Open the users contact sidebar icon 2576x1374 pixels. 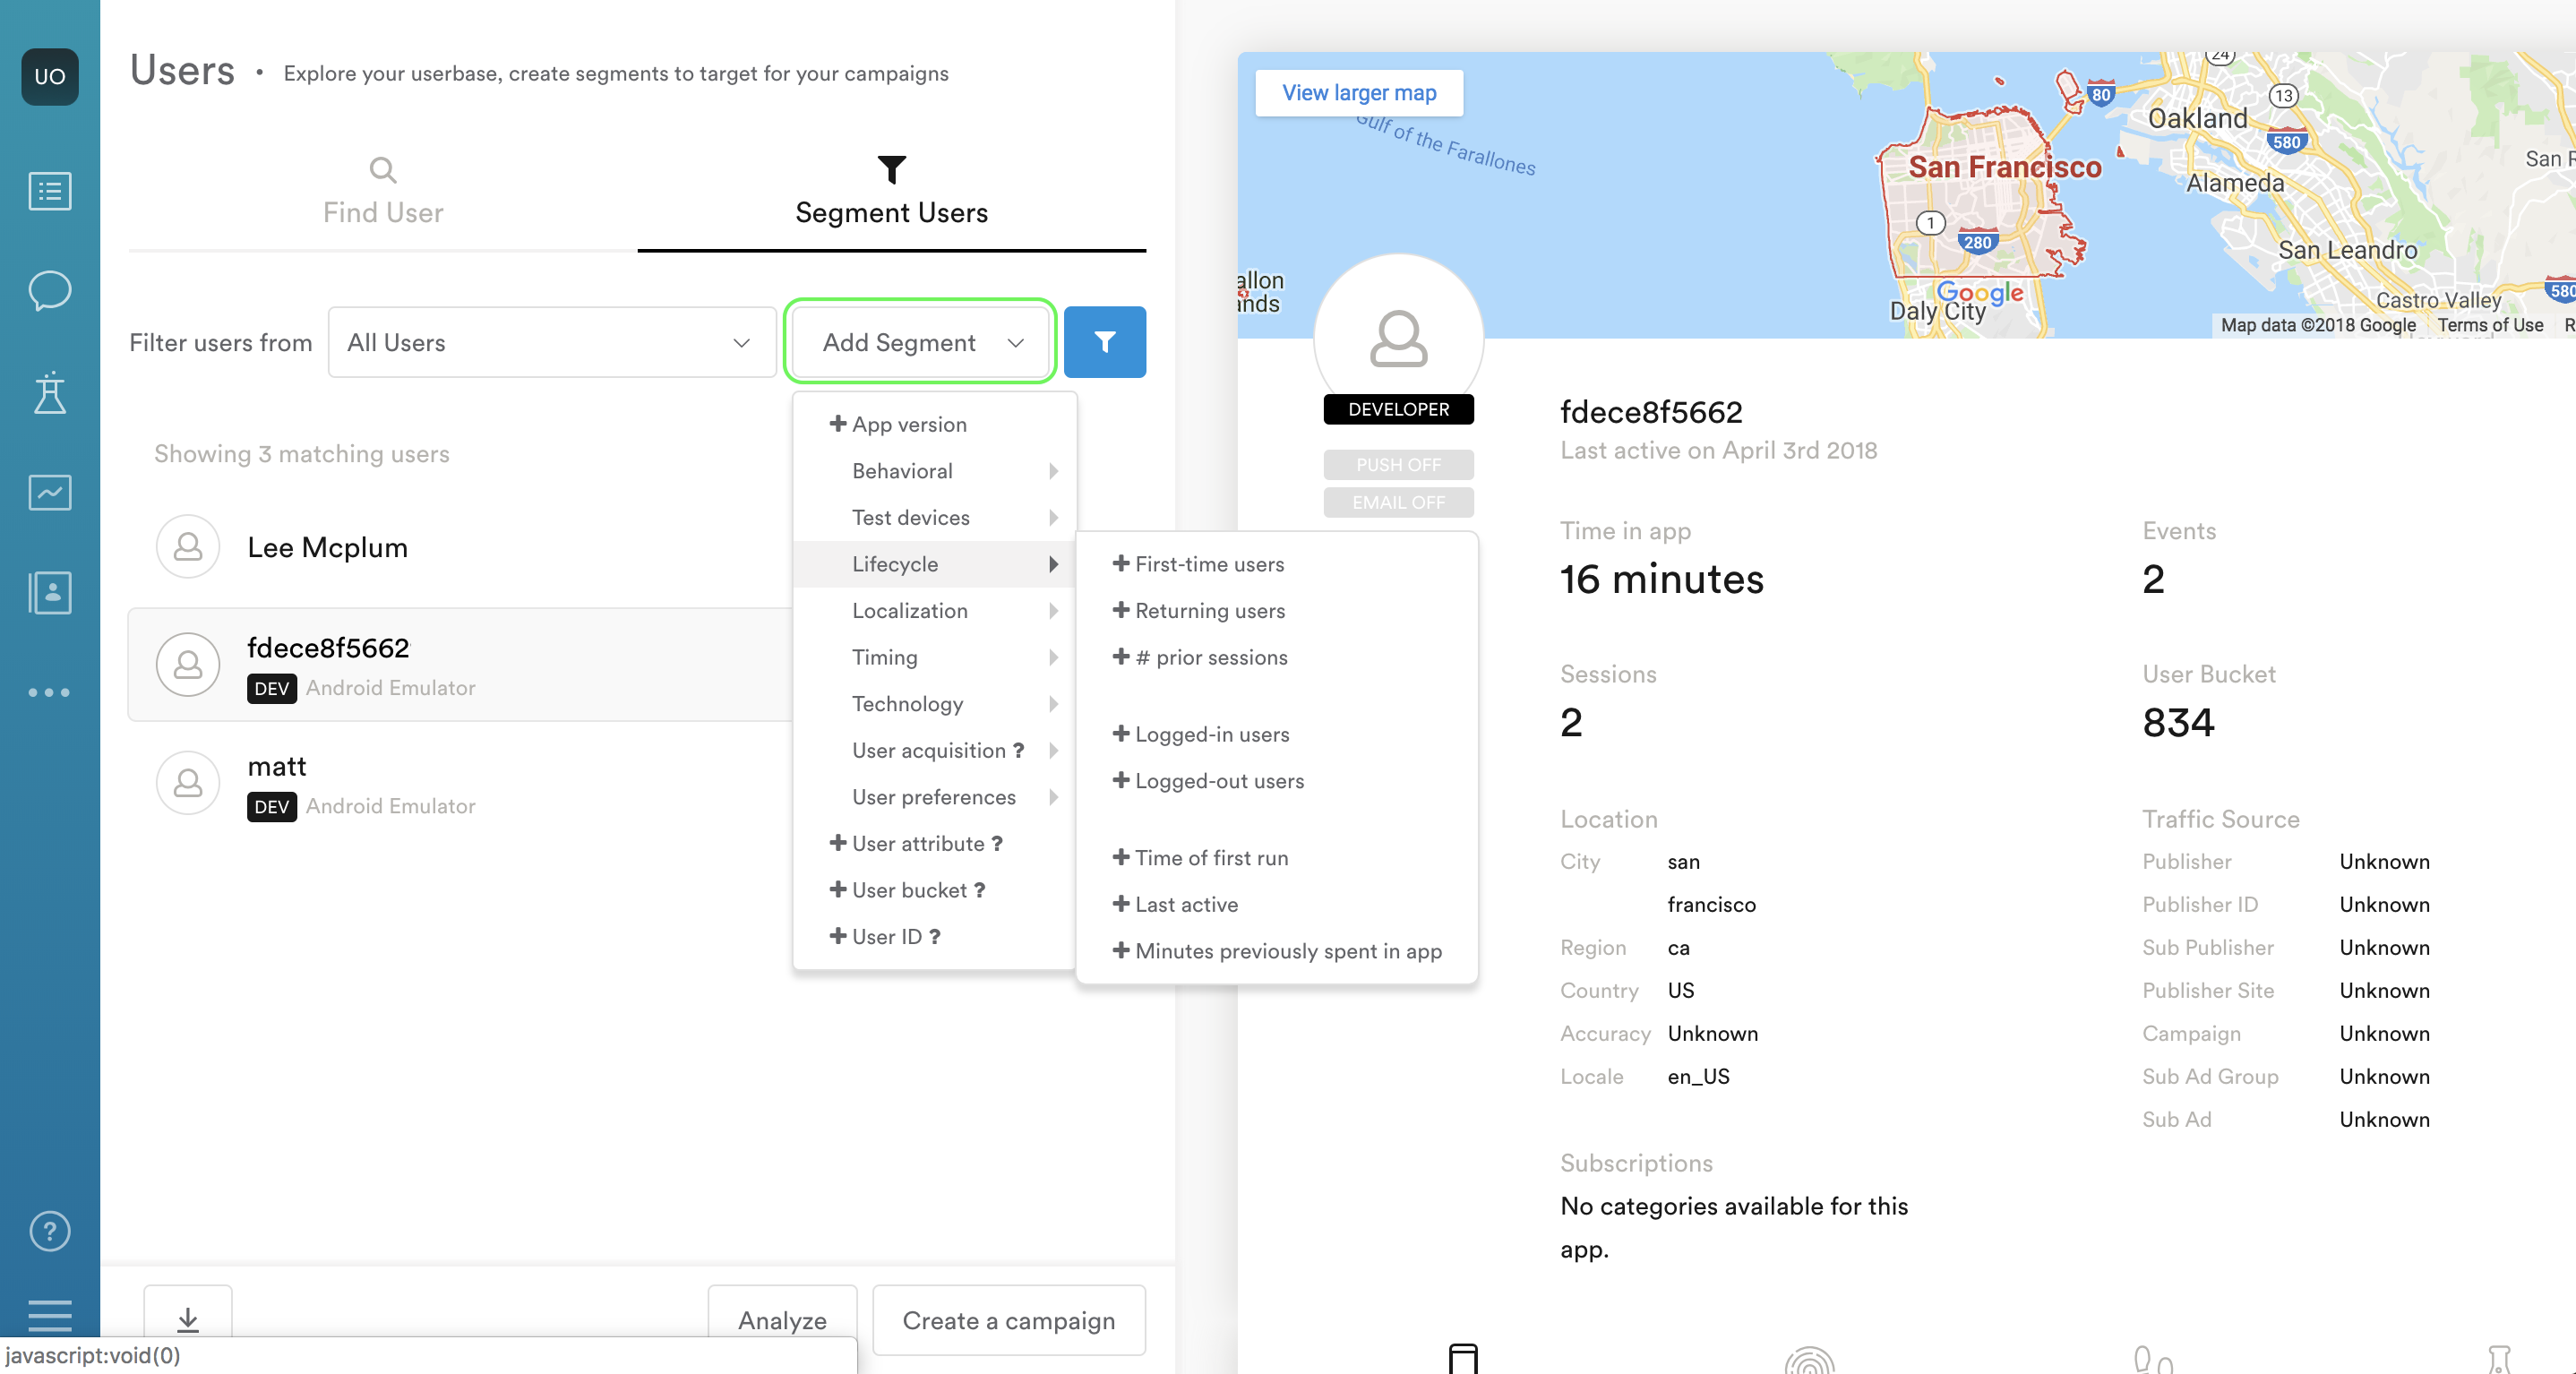[x=49, y=592]
